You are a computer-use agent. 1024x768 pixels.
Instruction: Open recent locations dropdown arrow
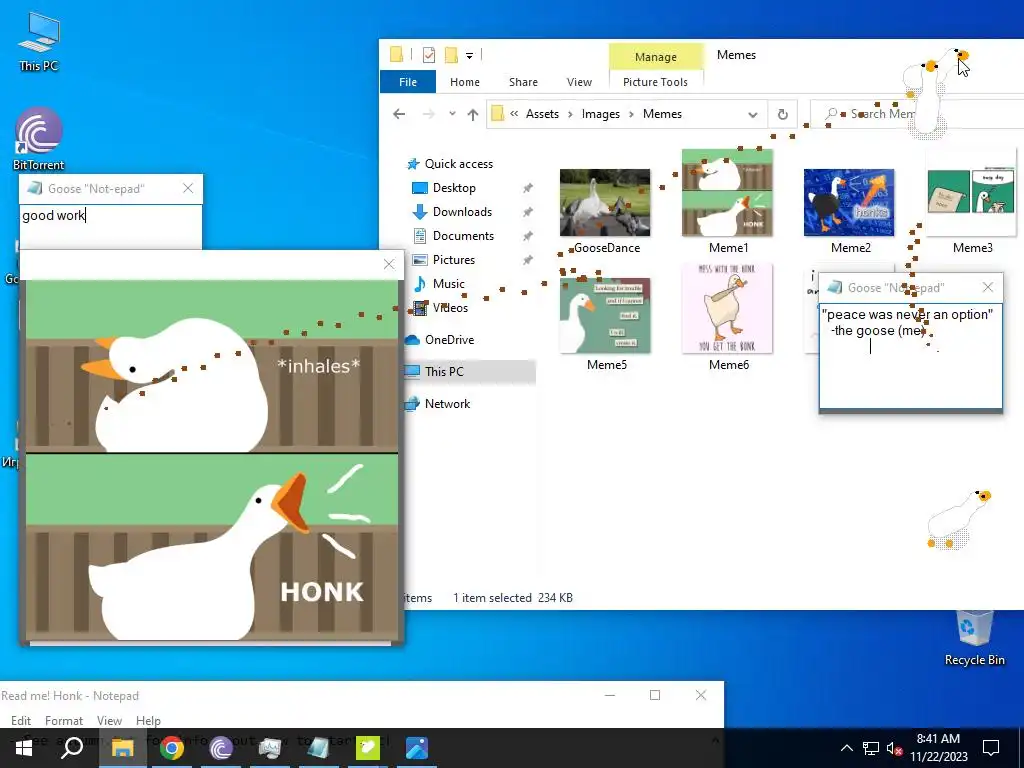click(452, 114)
